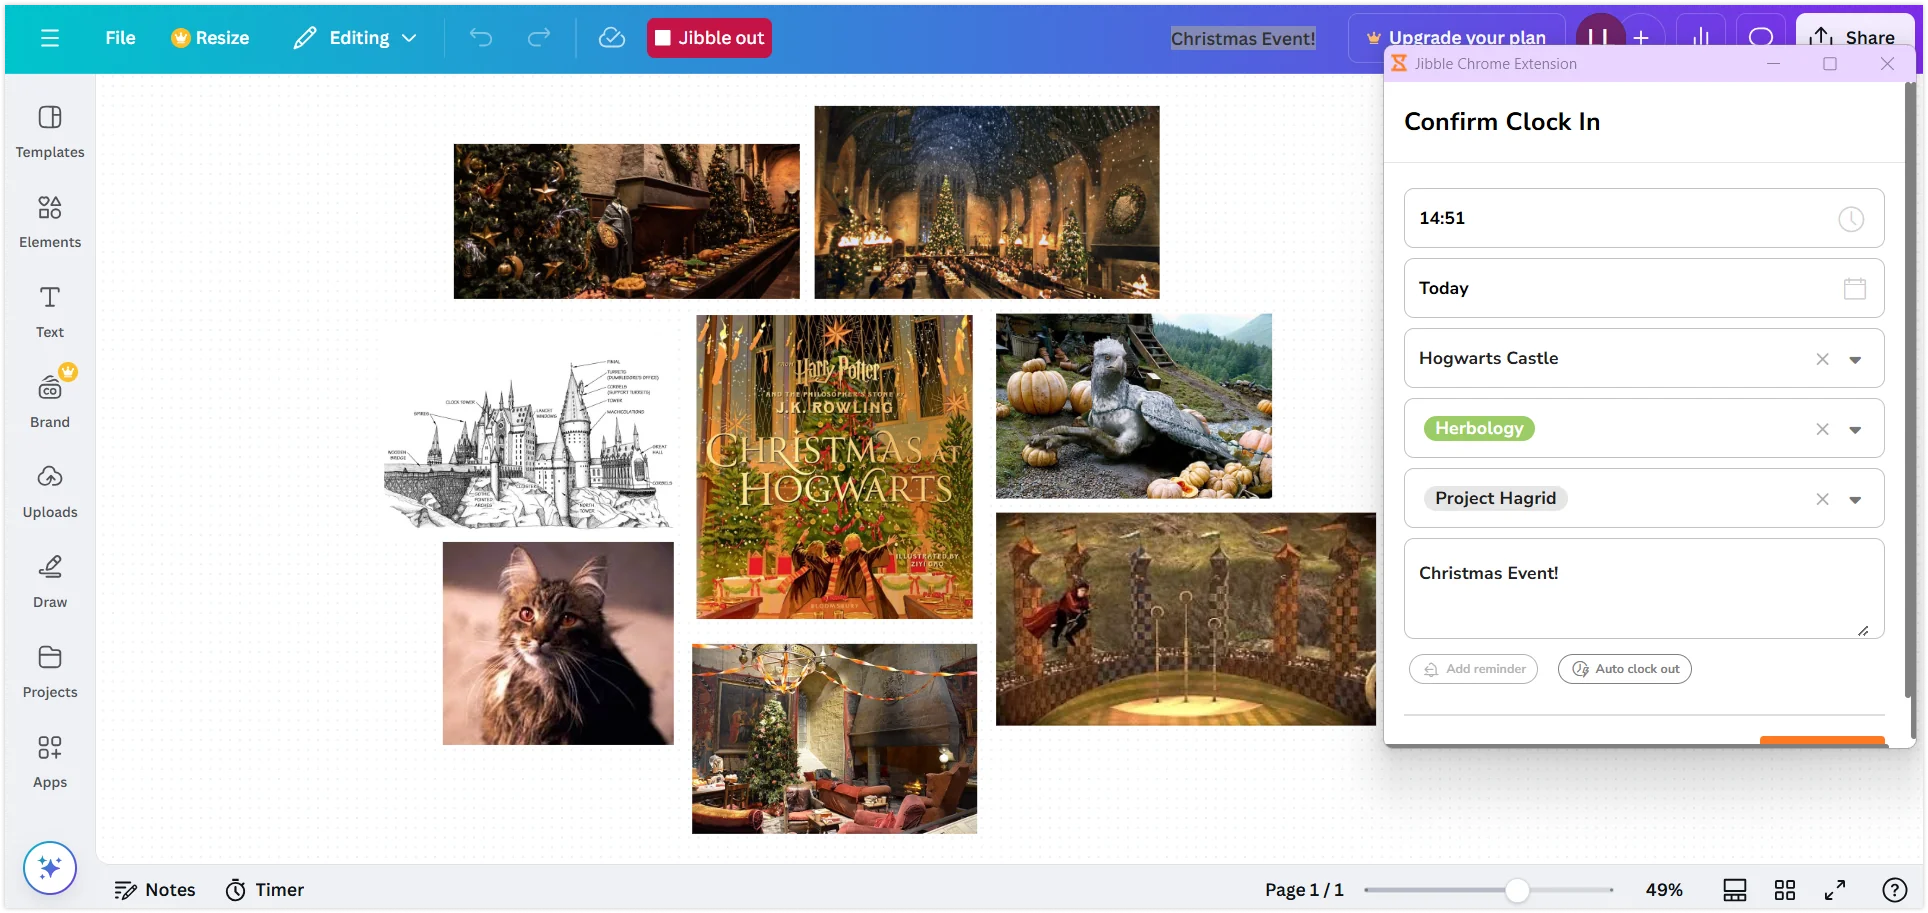Add a collaborator with plus icon
Image resolution: width=1928 pixels, height=913 pixels.
[1641, 38]
